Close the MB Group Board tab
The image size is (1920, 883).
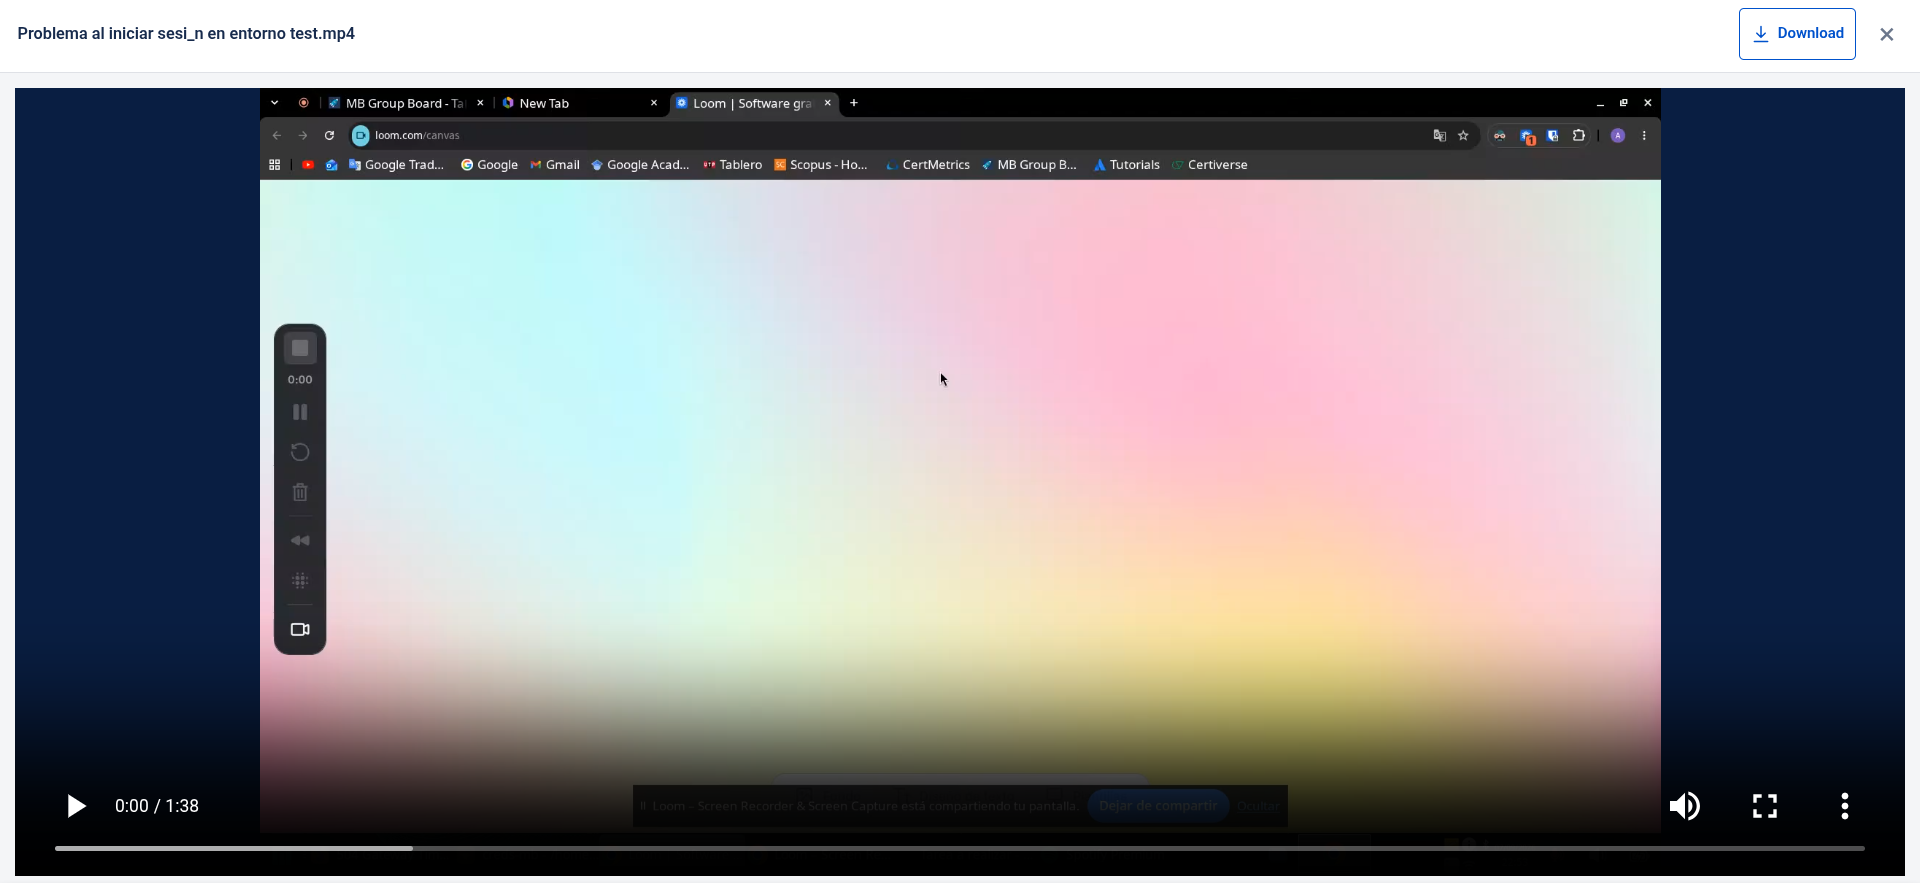pyautogui.click(x=480, y=103)
